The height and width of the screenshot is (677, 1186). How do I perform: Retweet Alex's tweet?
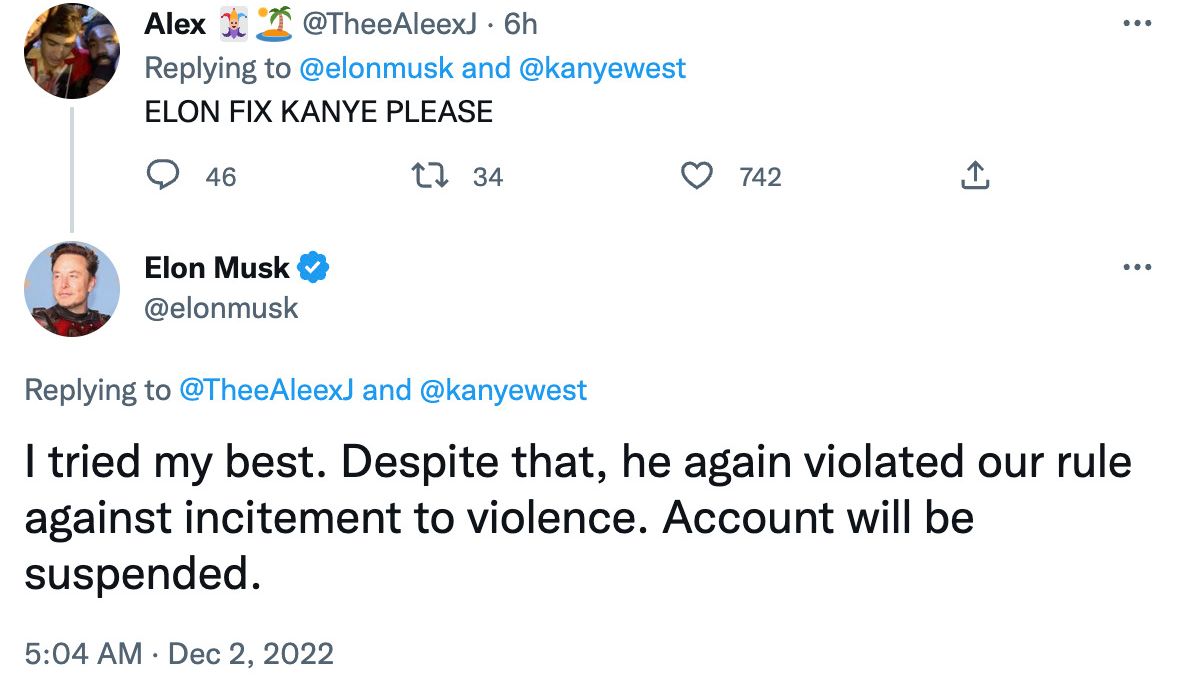point(428,177)
